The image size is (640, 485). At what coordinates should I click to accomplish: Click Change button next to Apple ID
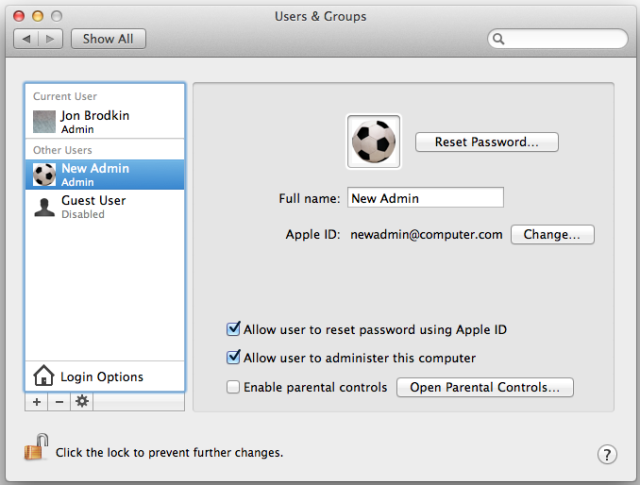(552, 235)
